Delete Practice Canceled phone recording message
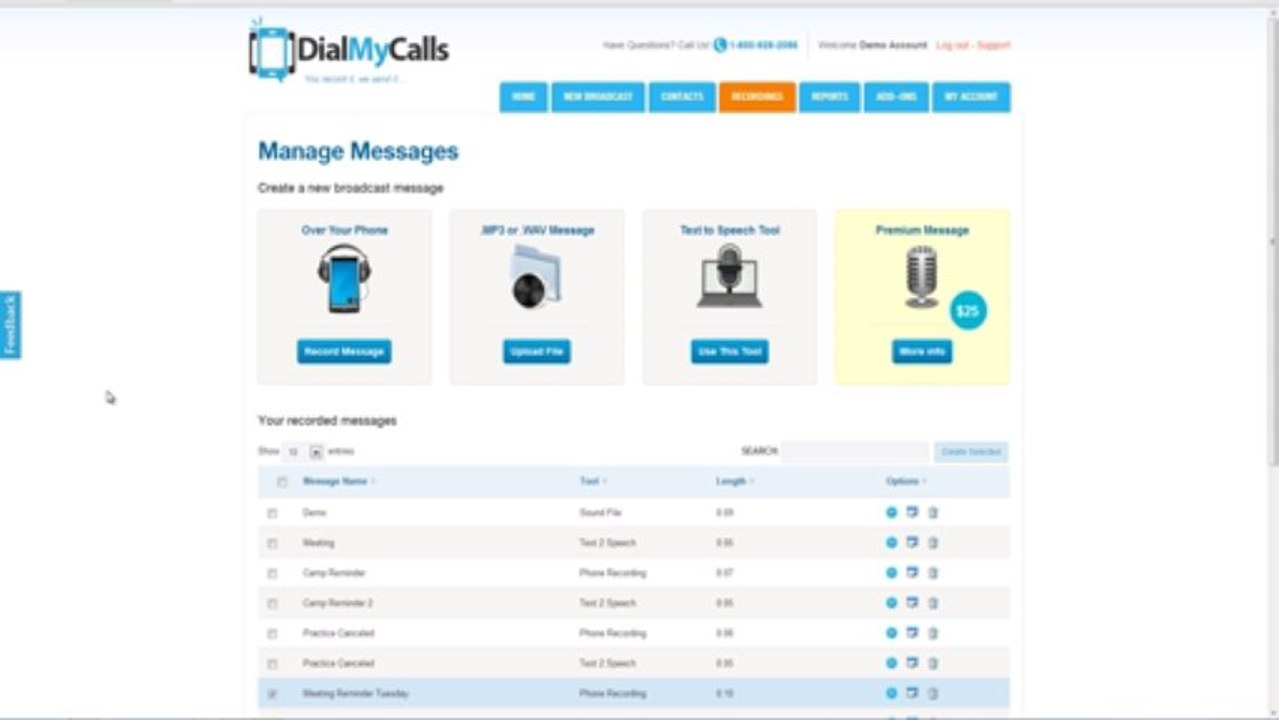The width and height of the screenshot is (1279, 720). pyautogui.click(x=933, y=633)
